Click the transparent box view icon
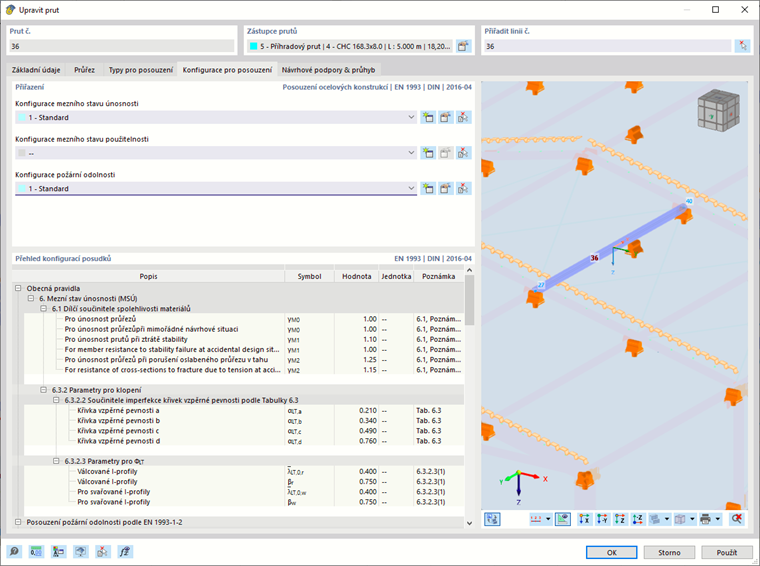 [x=681, y=519]
